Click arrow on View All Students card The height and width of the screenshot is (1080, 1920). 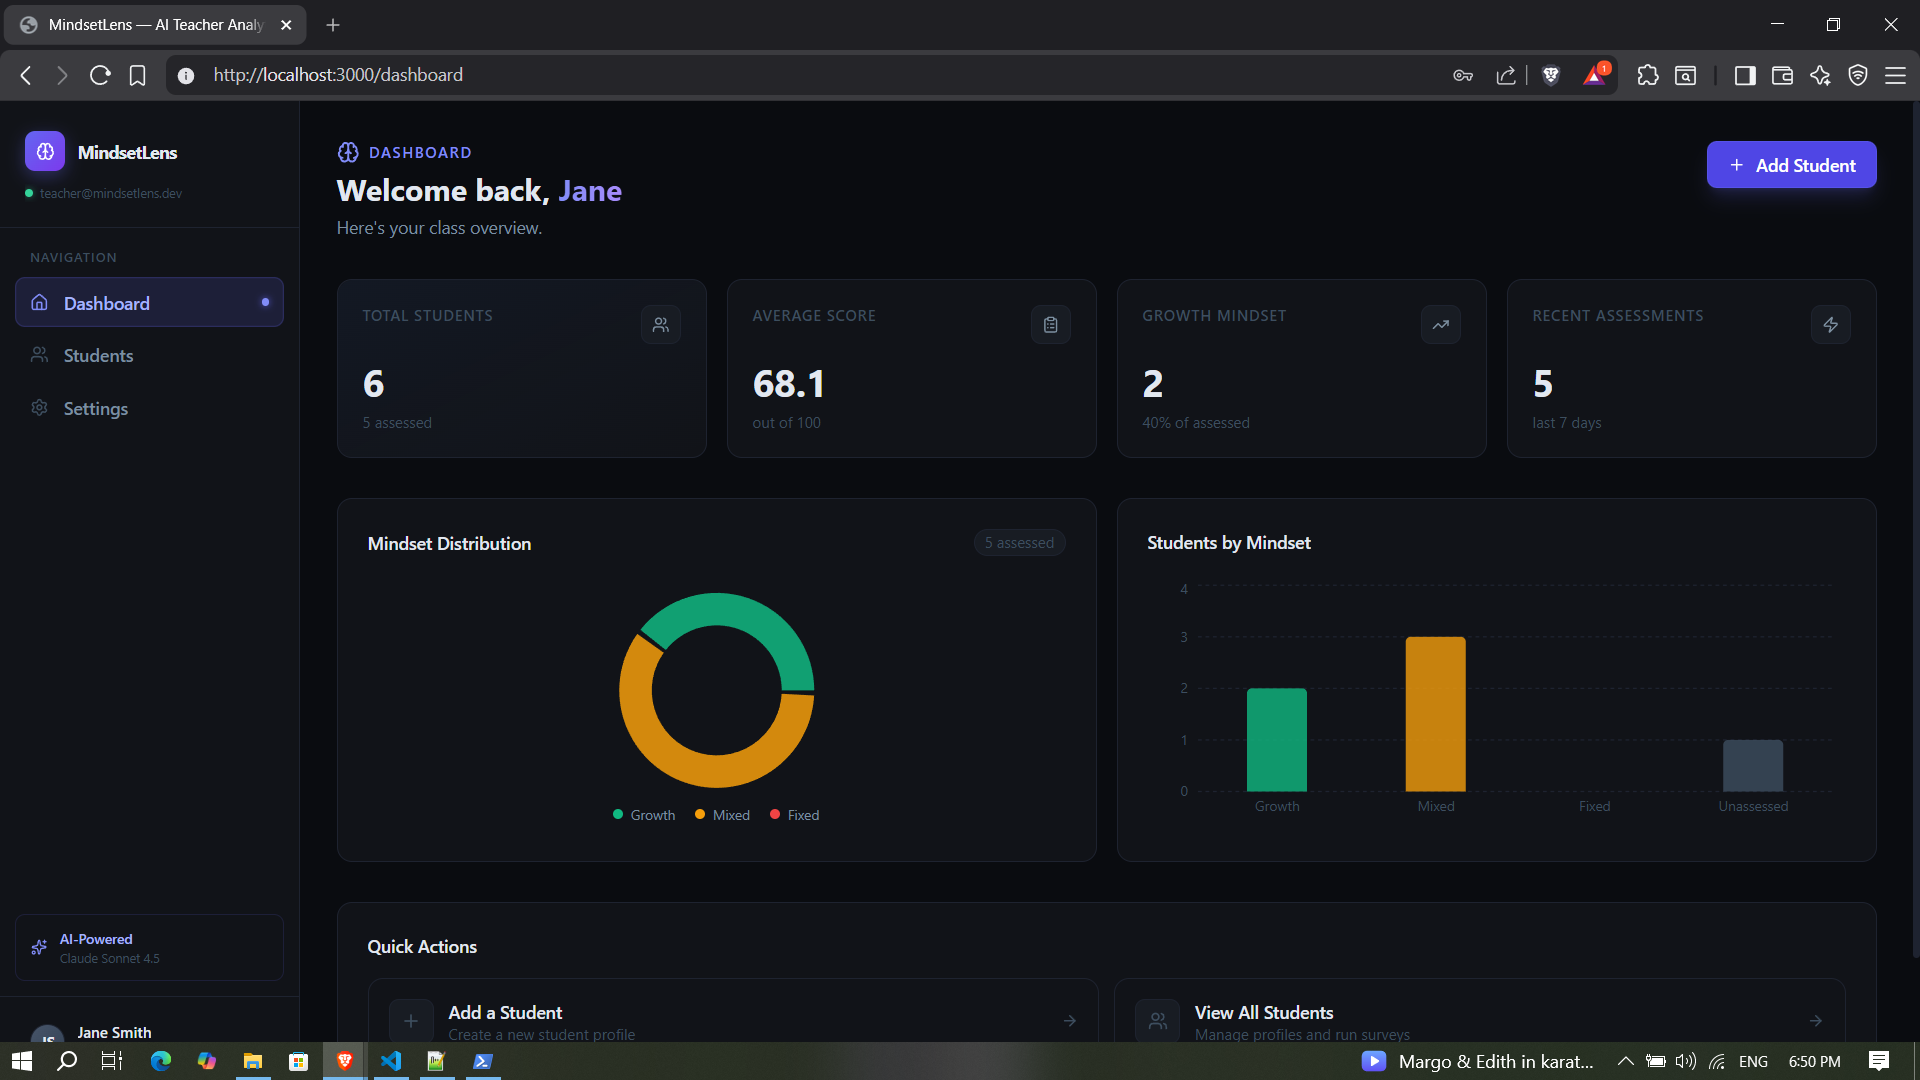point(1815,1021)
